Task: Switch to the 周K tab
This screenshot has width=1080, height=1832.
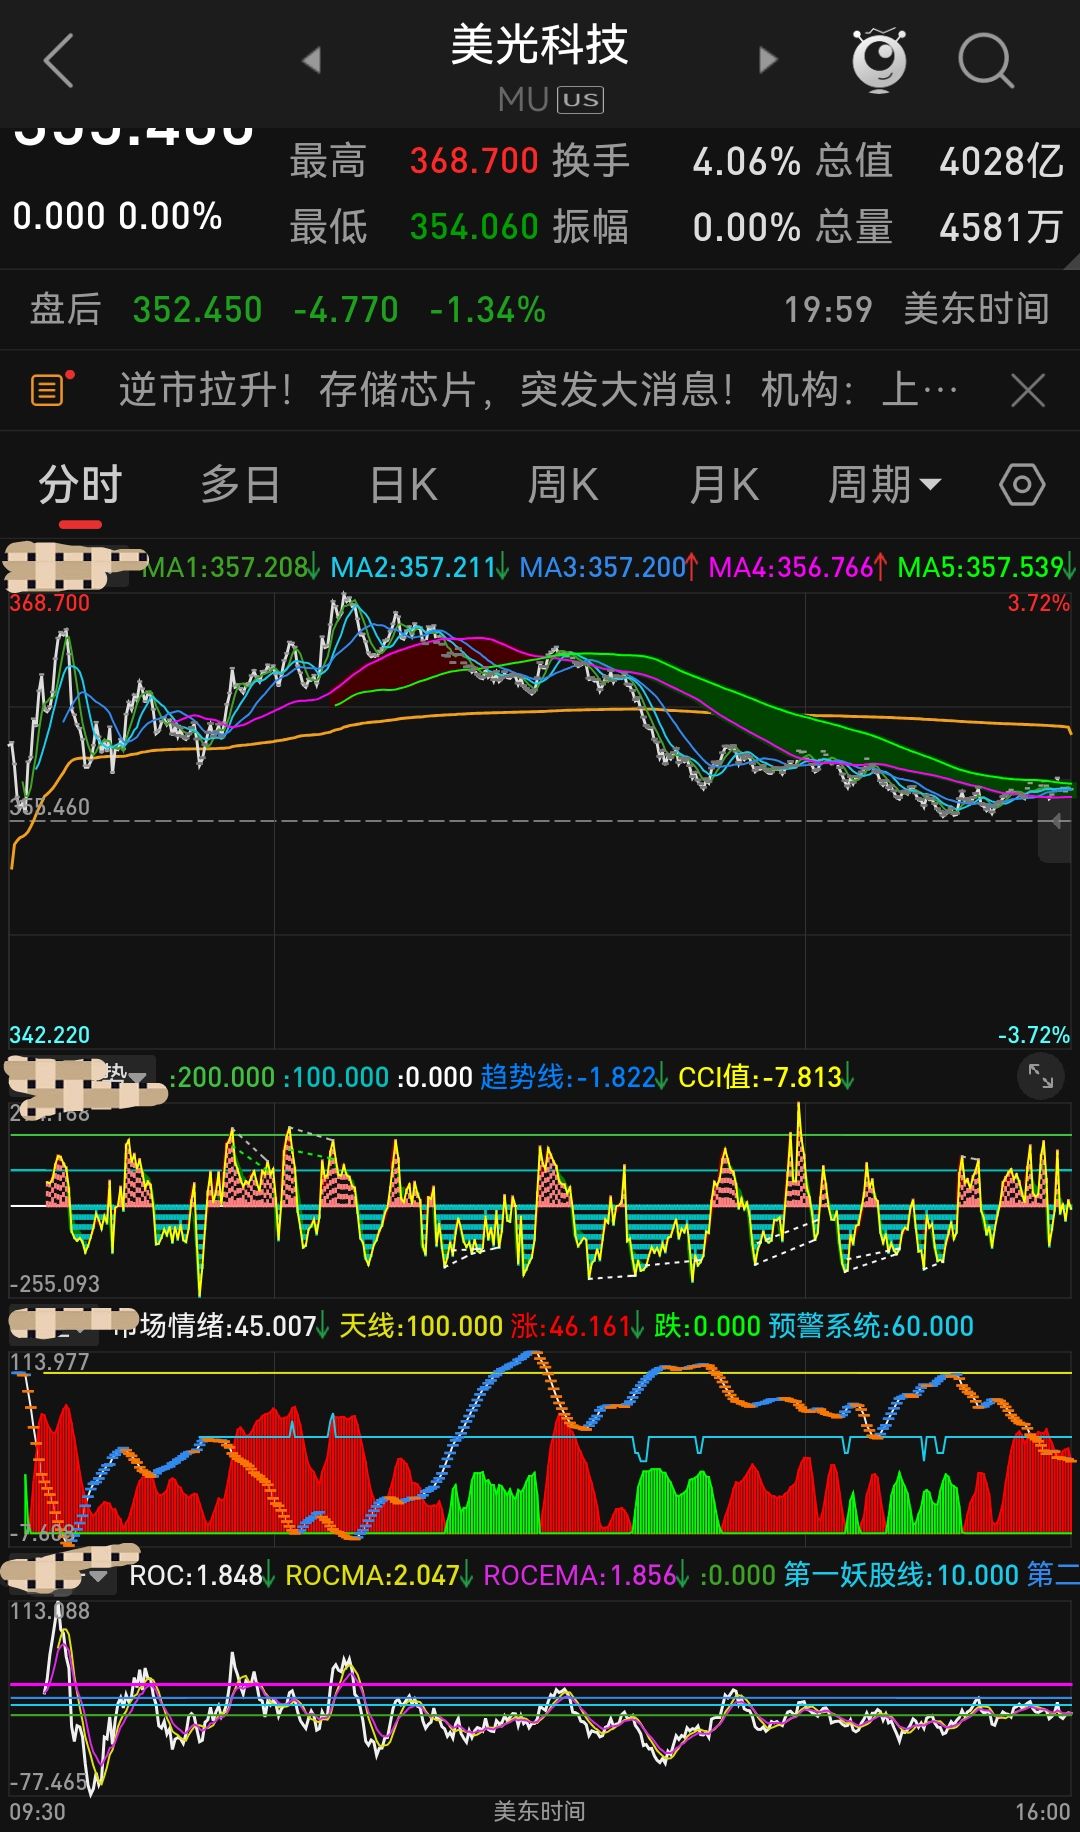Action: 562,486
